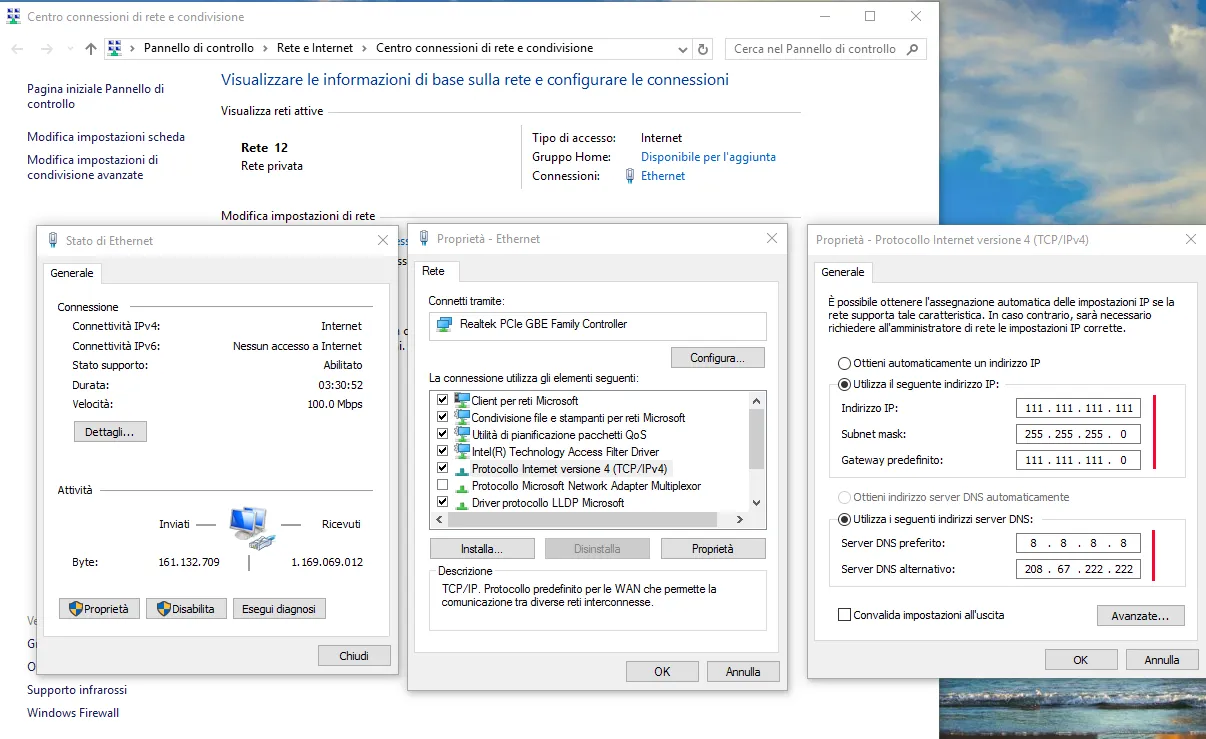
Task: Tick Convalida impostazioni all'uscita checkbox
Action: pos(845,615)
